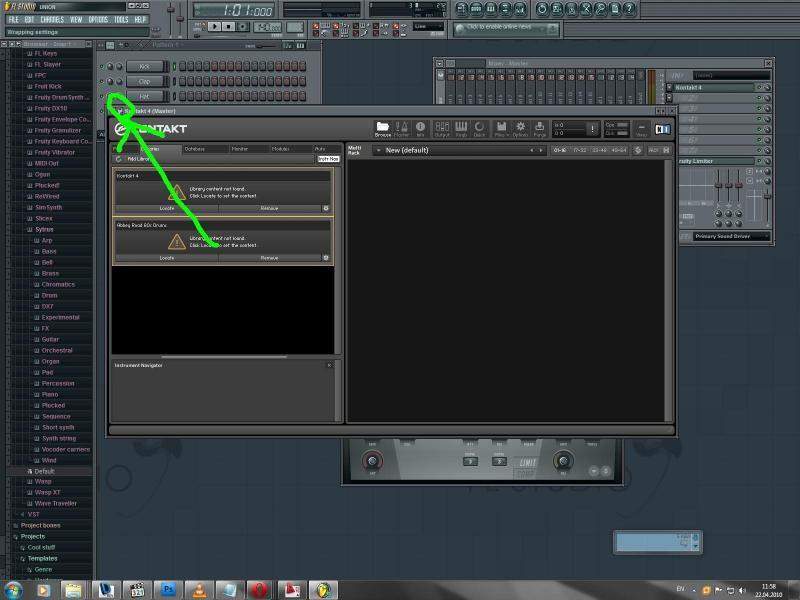
Task: Click the Kick channel button
Action: click(145, 66)
